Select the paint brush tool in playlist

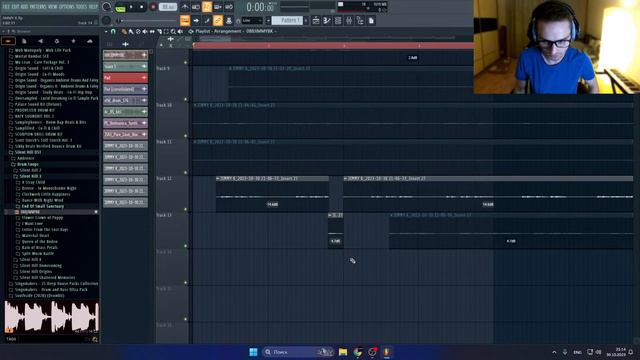pos(131,31)
